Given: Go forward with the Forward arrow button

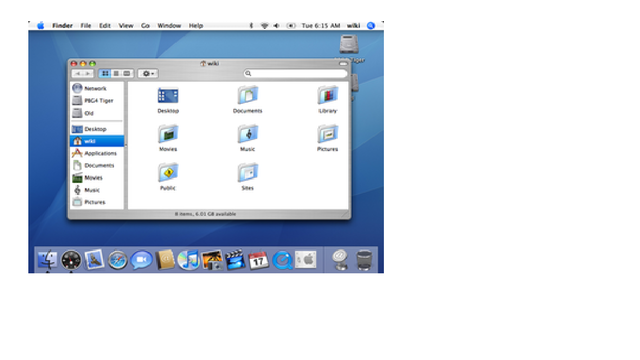Looking at the screenshot, I should click(x=88, y=73).
